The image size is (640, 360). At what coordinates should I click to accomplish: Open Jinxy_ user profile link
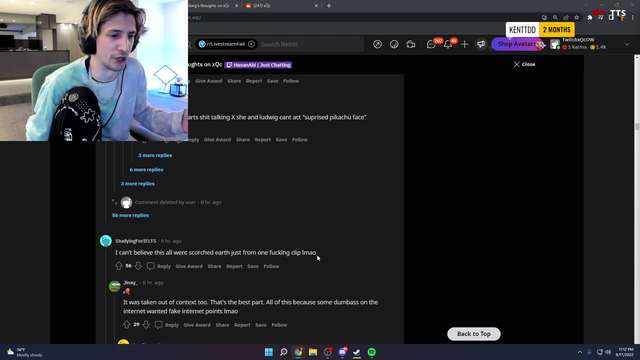click(x=131, y=282)
